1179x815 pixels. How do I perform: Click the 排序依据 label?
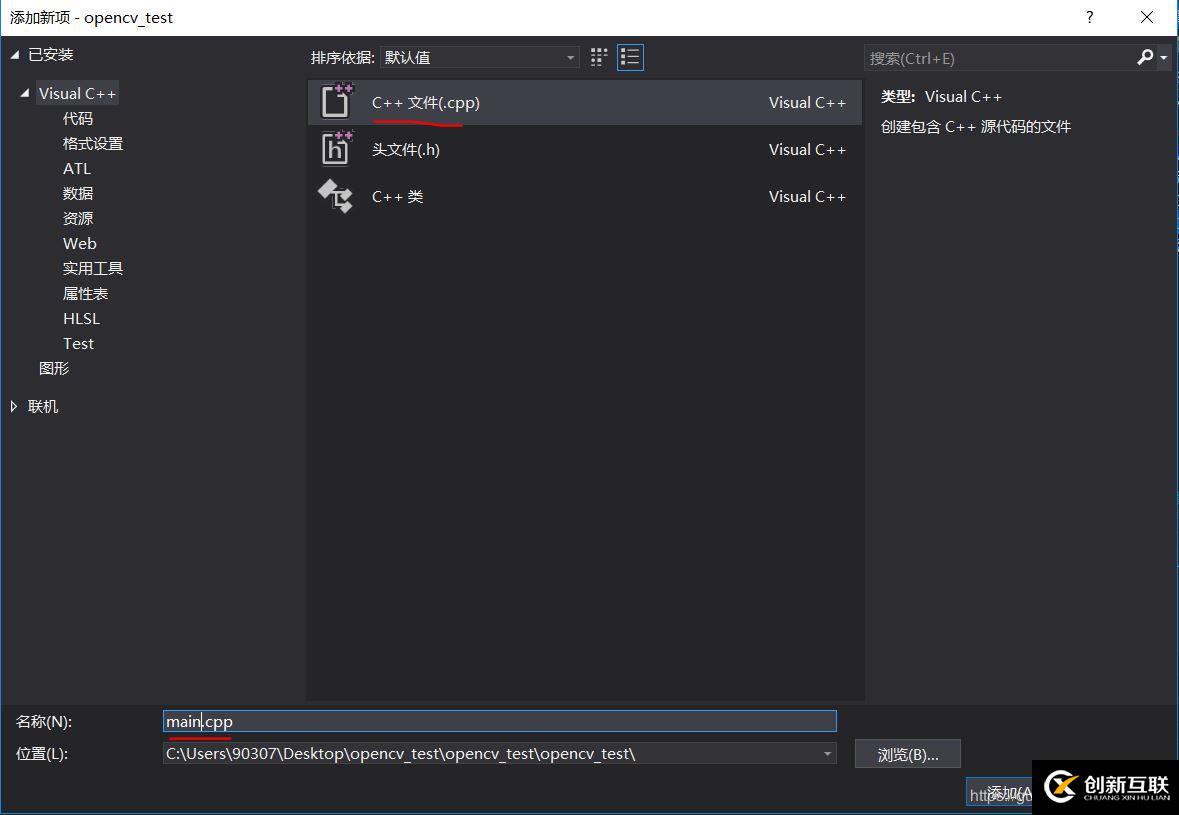[x=342, y=57]
